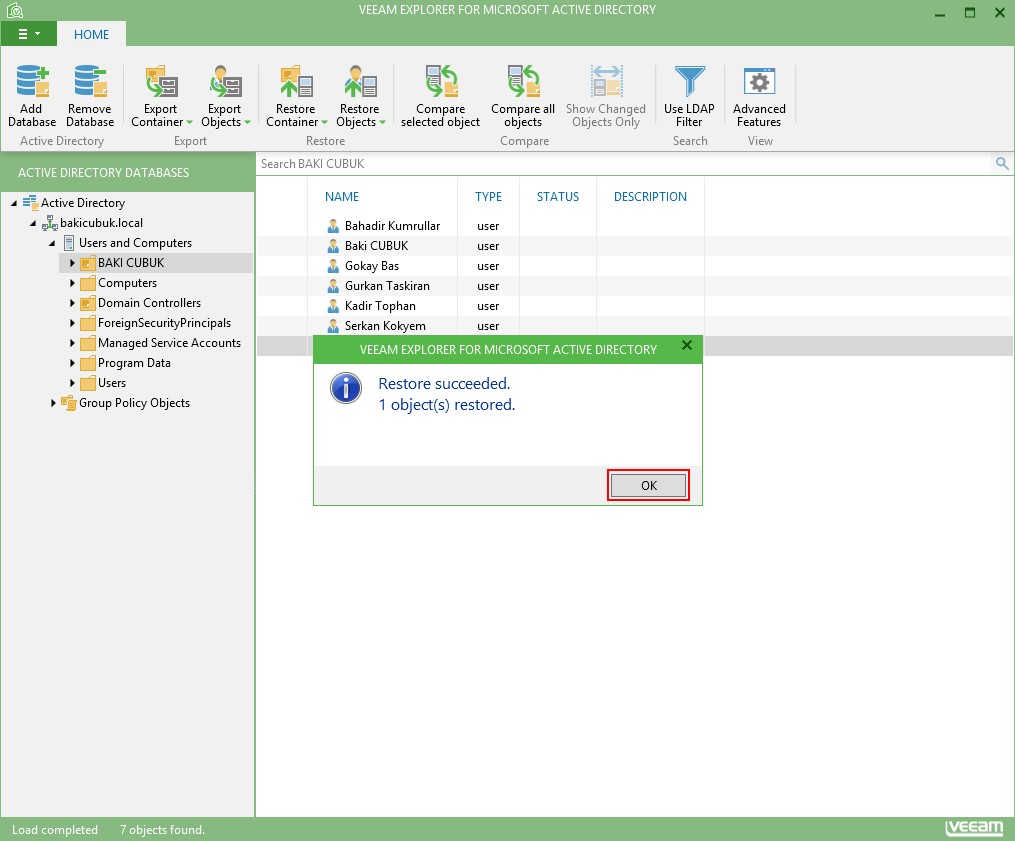This screenshot has height=841, width=1015.
Task: Select the Gurkan Taskiran user row
Action: (x=635, y=286)
